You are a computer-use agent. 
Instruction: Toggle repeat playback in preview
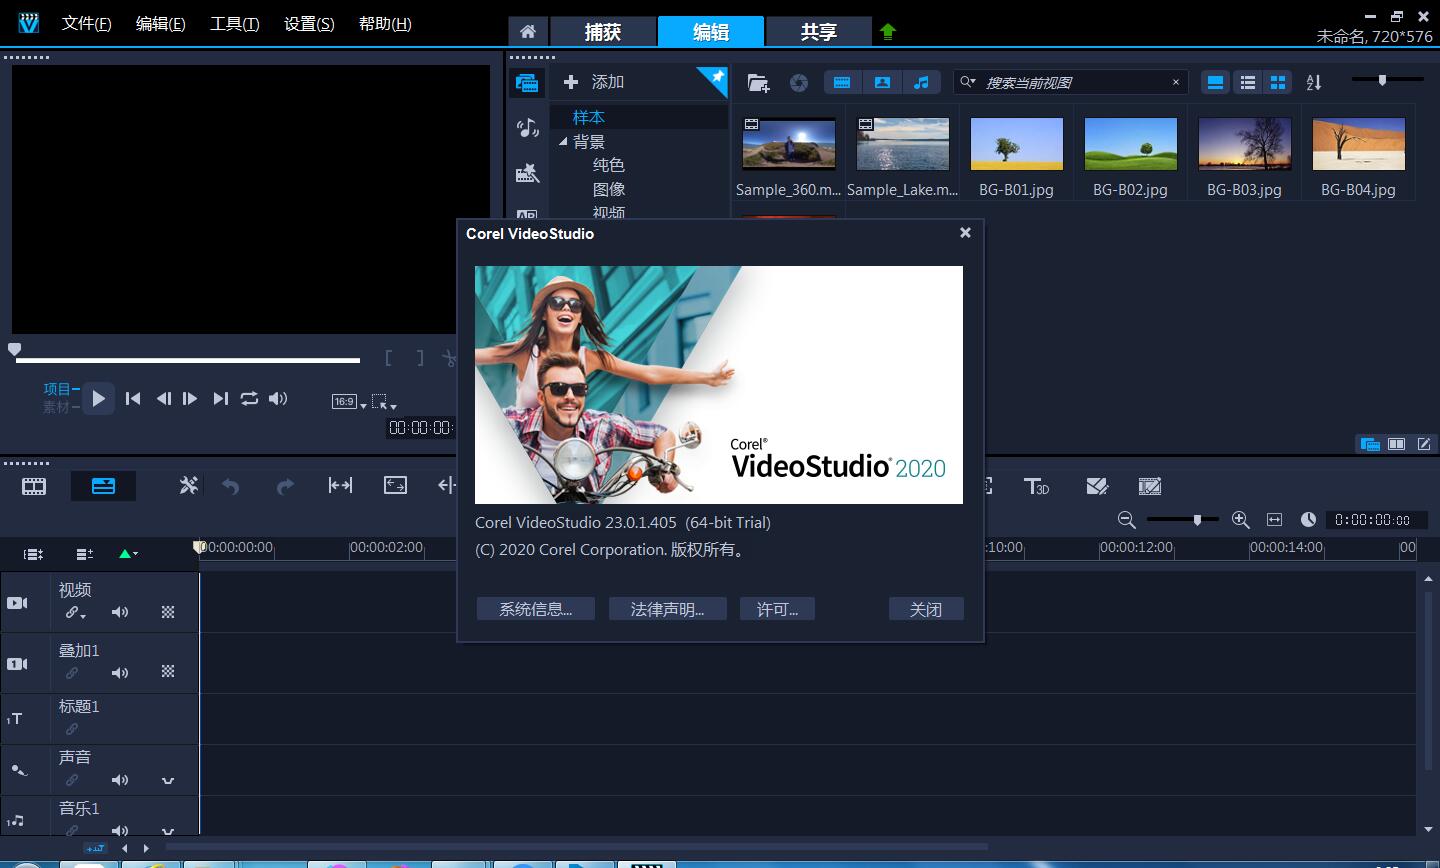[x=249, y=398]
